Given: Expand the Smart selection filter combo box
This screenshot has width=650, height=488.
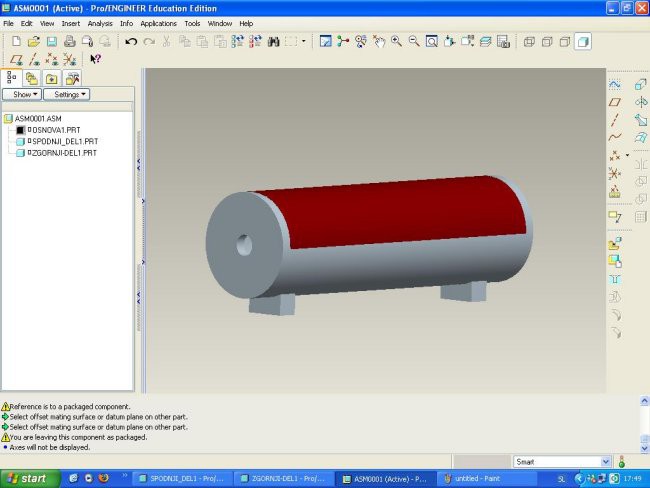Looking at the screenshot, I should 562,461.
